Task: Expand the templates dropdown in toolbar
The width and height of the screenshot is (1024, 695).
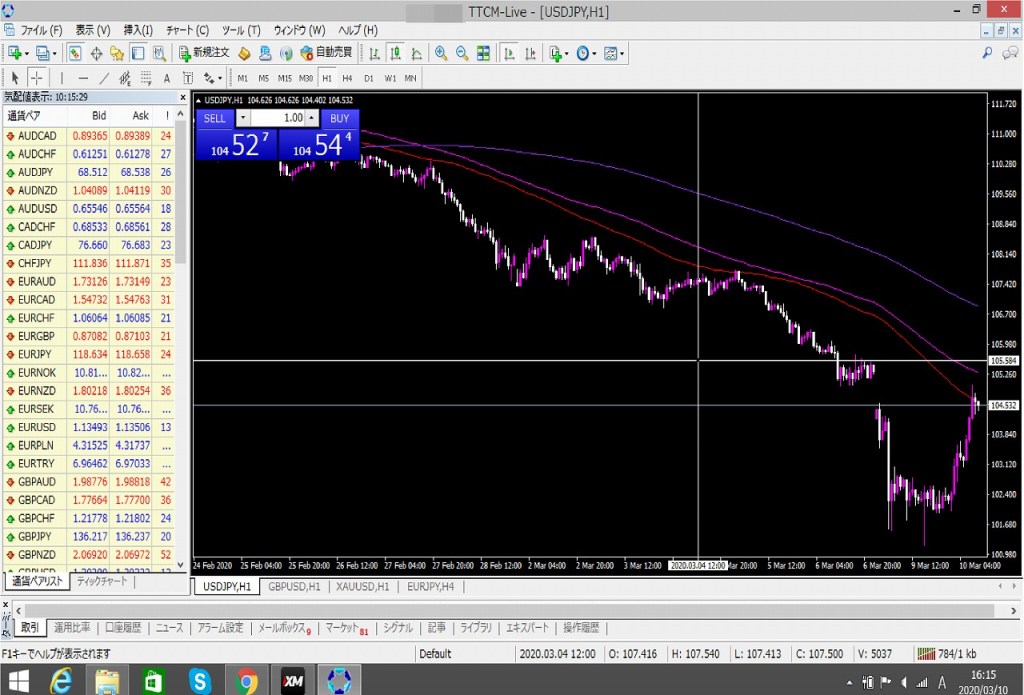Action: click(x=623, y=53)
